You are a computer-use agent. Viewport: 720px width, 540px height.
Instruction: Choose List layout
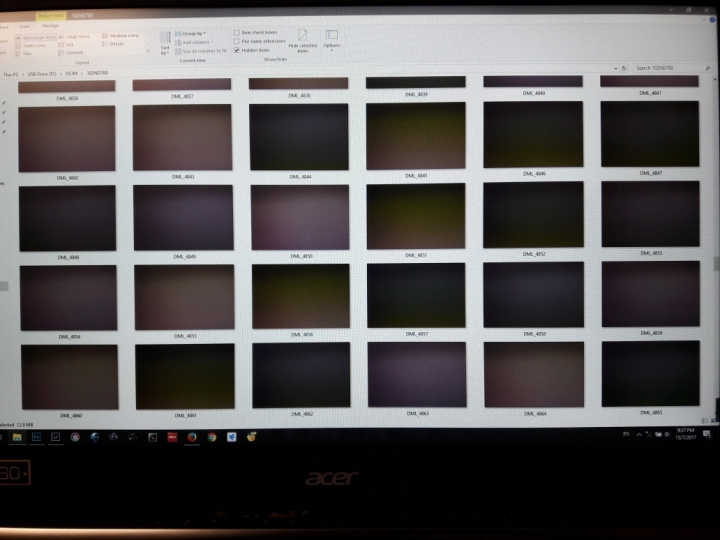coord(66,45)
